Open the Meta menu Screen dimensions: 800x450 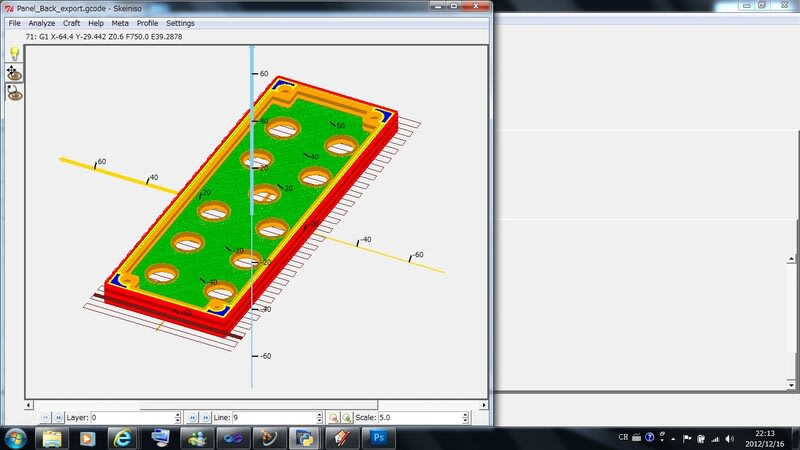[120, 23]
